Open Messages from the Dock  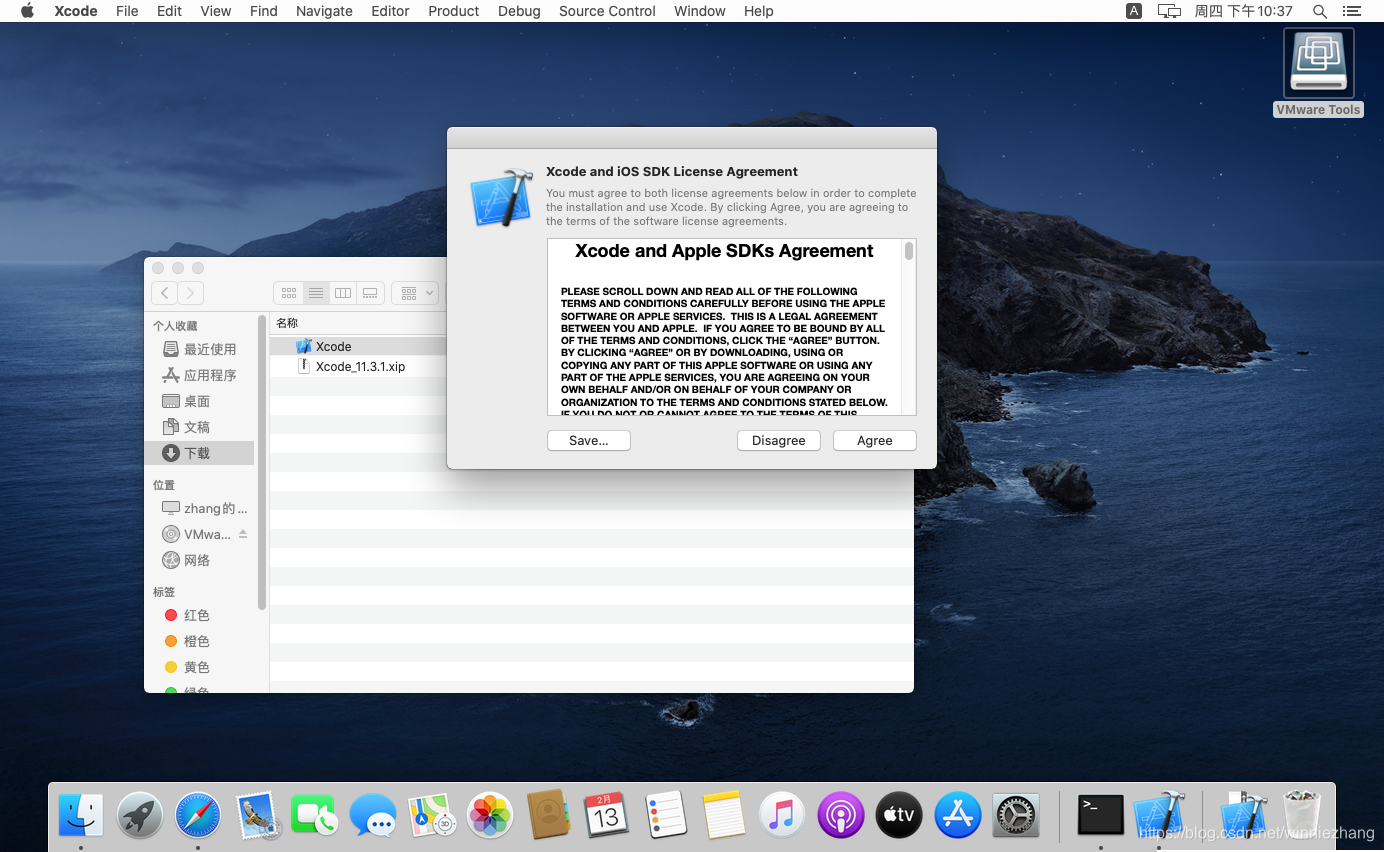point(373,815)
